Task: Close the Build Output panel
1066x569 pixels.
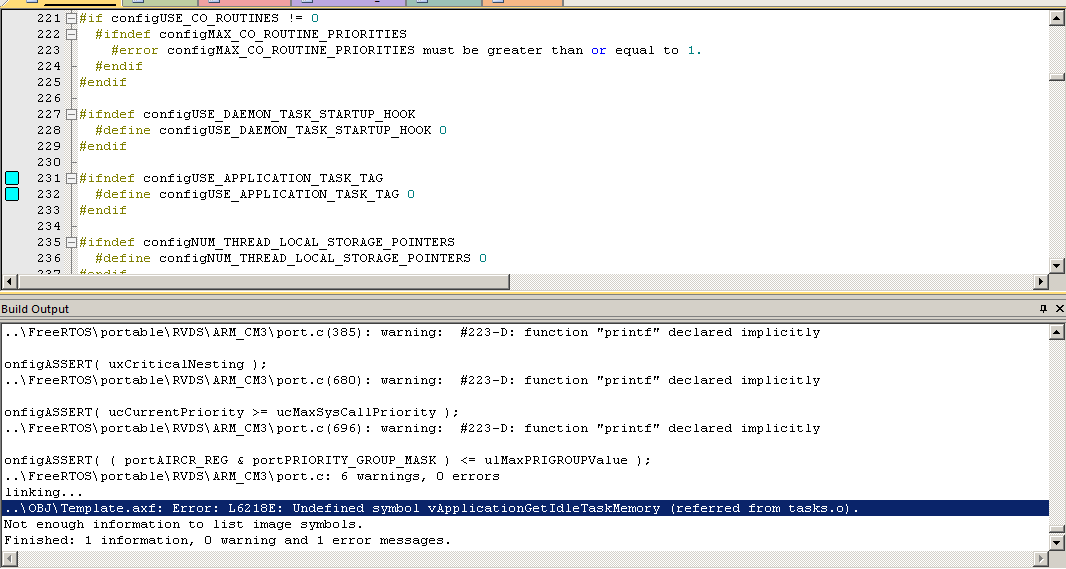Action: [1058, 309]
